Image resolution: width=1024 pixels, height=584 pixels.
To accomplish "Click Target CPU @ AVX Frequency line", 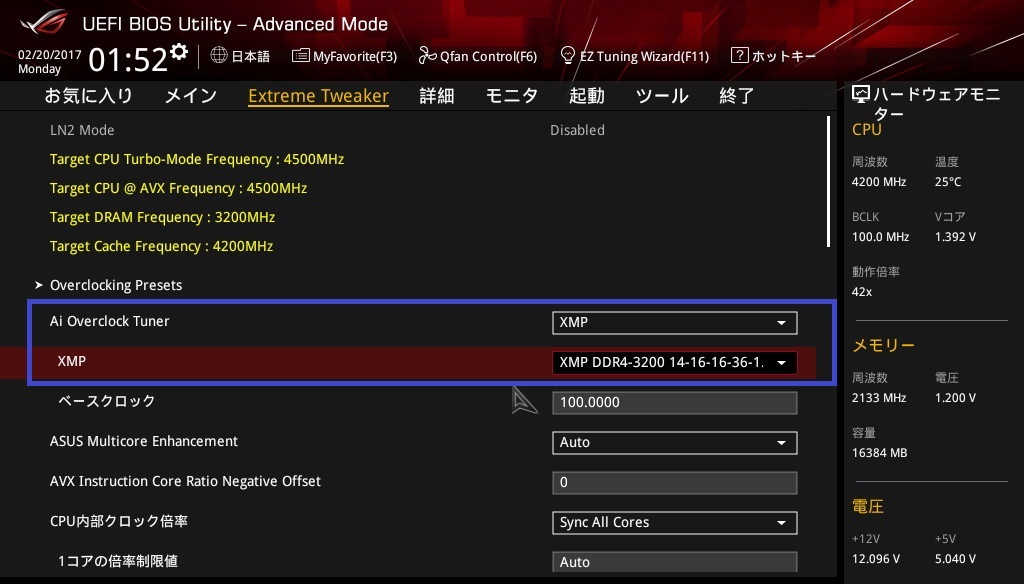I will 178,188.
